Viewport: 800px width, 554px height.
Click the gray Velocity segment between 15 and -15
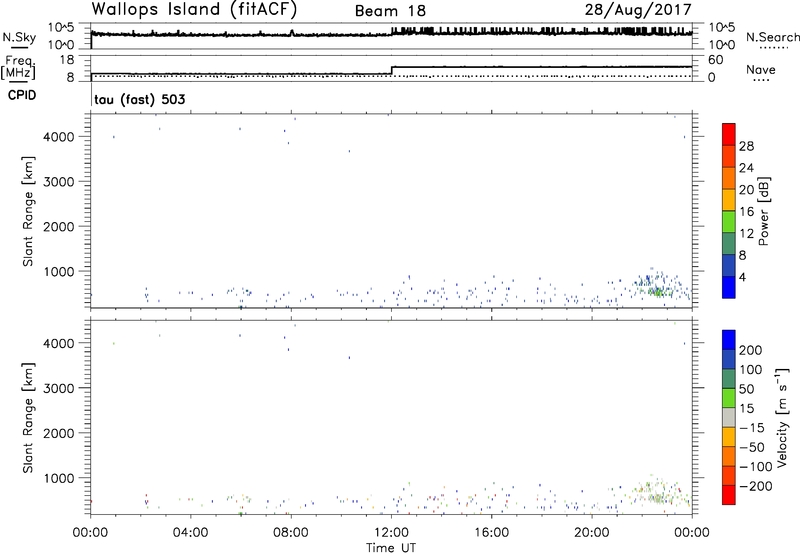tap(729, 417)
